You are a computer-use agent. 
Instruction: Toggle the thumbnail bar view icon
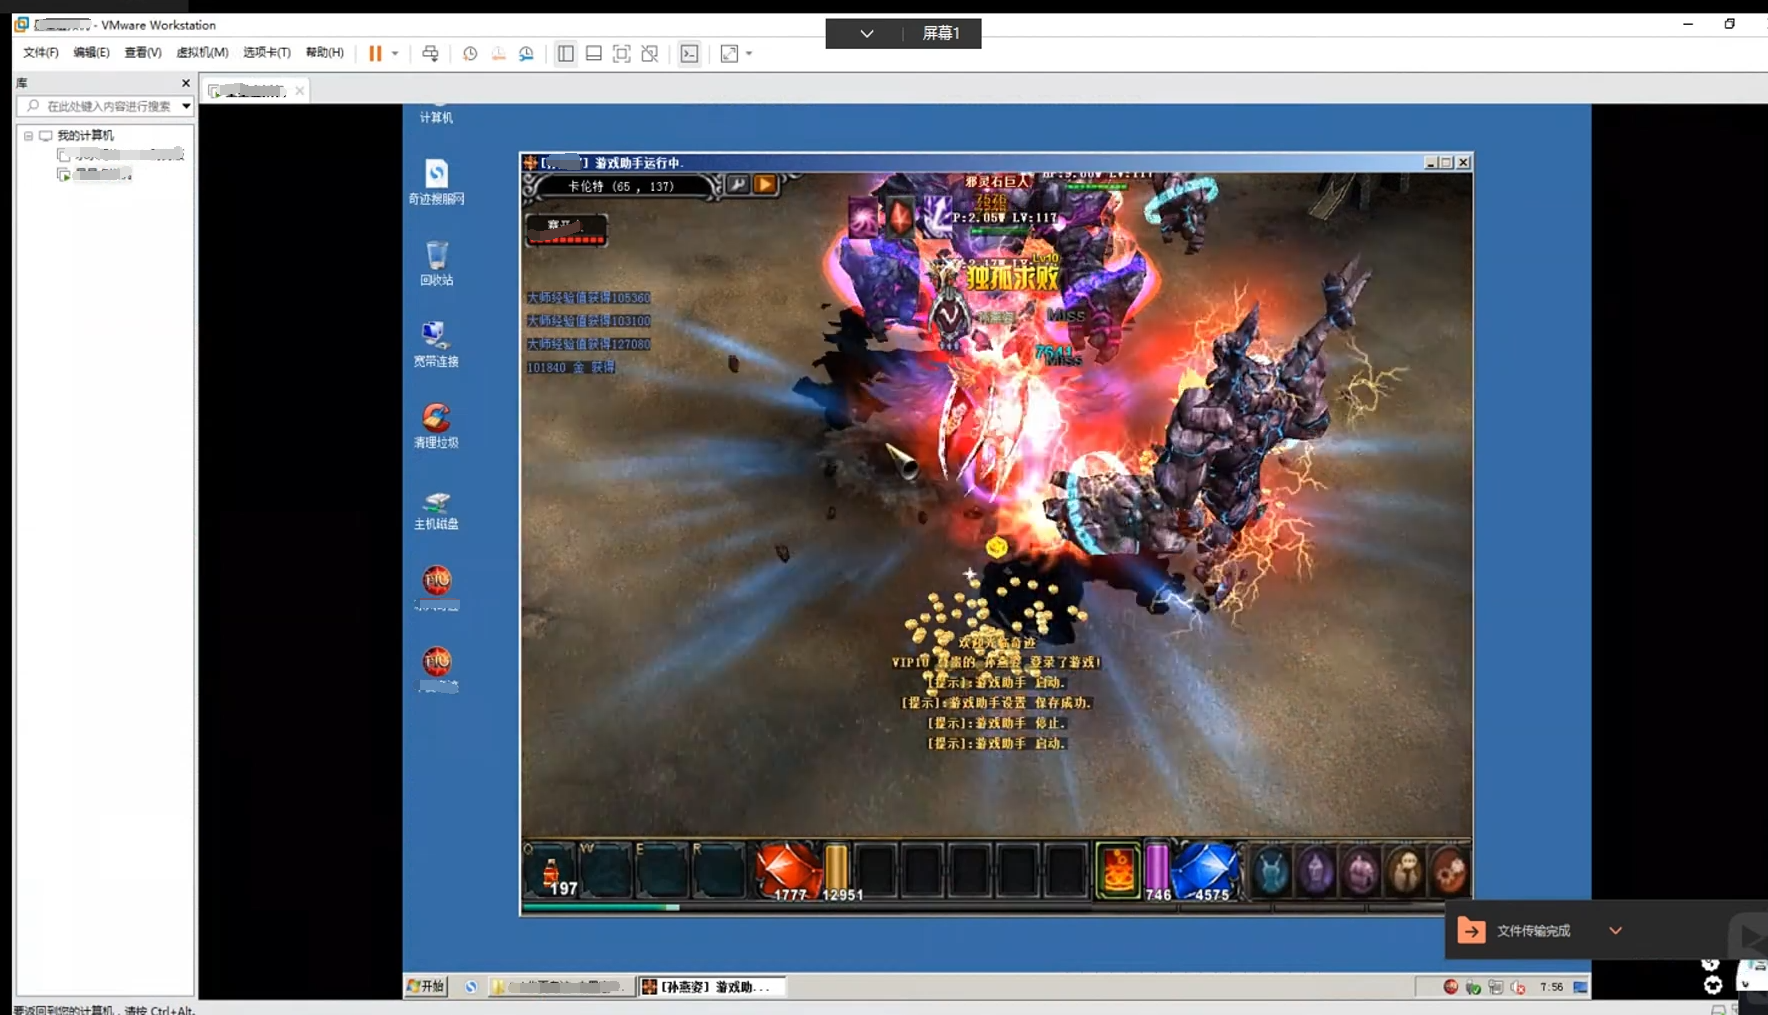point(594,53)
